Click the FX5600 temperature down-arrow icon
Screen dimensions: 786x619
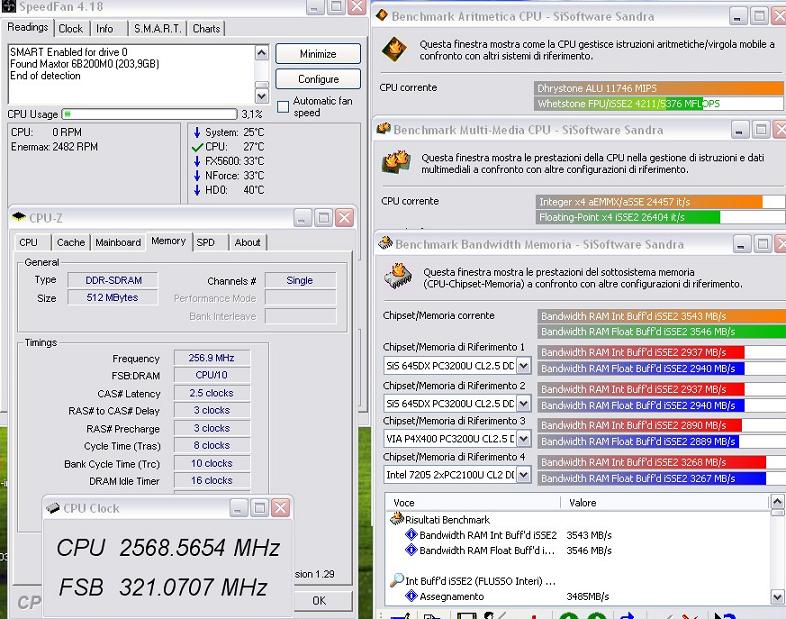(197, 161)
